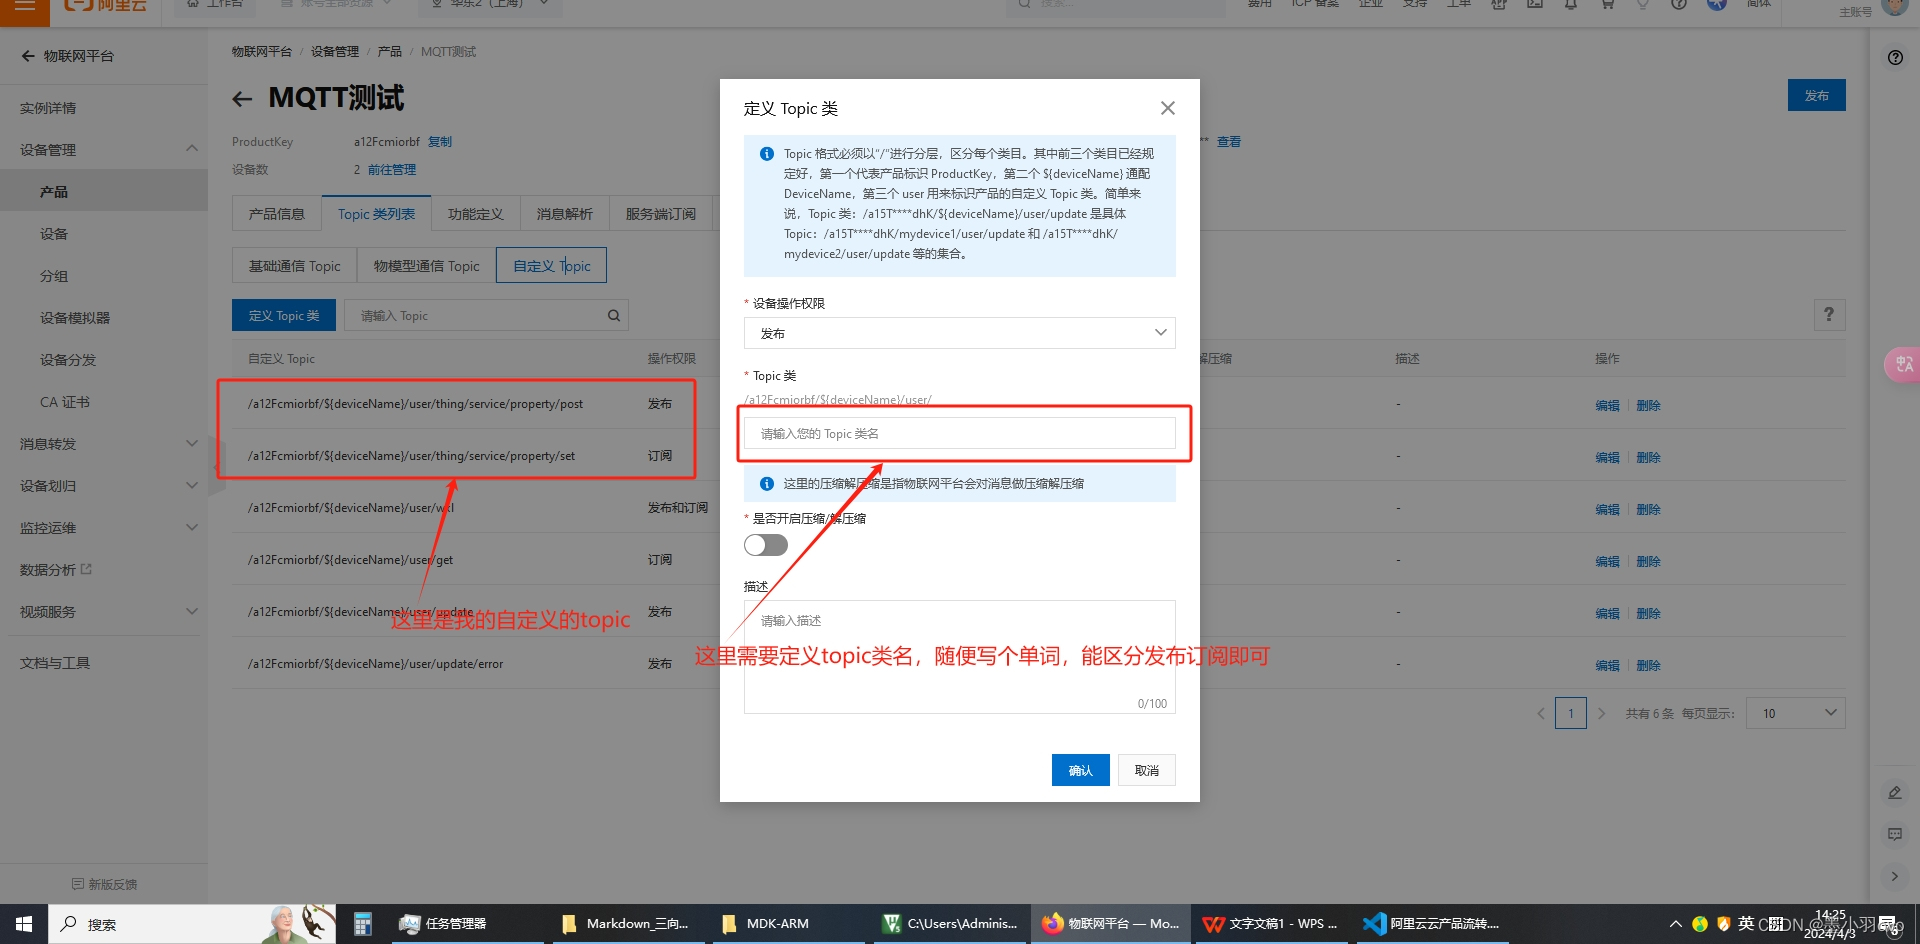
Task: Select page 1 in pagination
Action: tap(1571, 713)
